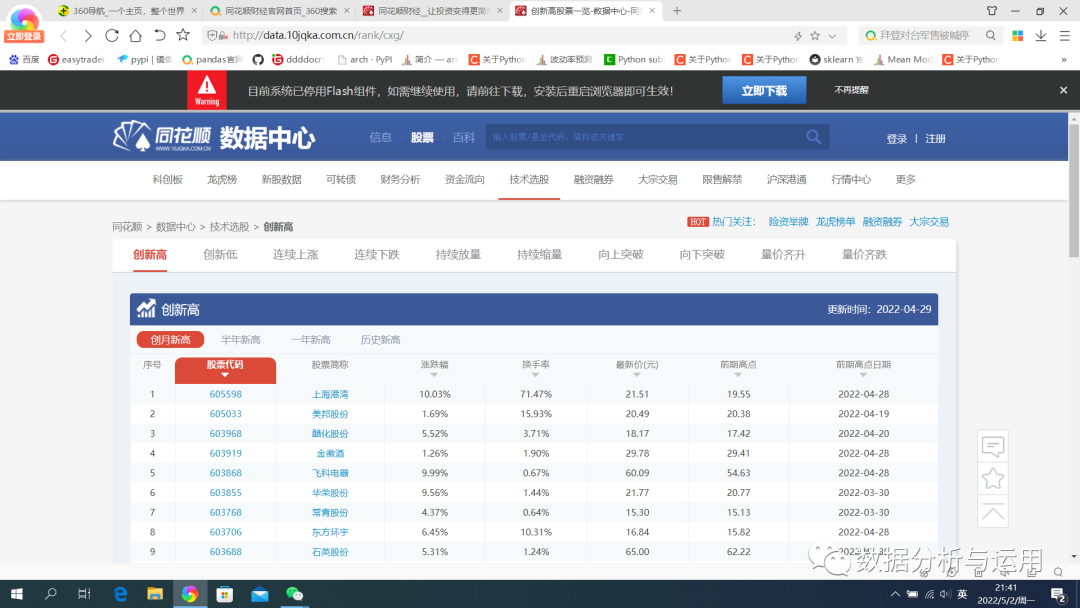
Task: Open stock code 605598 link
Action: pyautogui.click(x=225, y=394)
